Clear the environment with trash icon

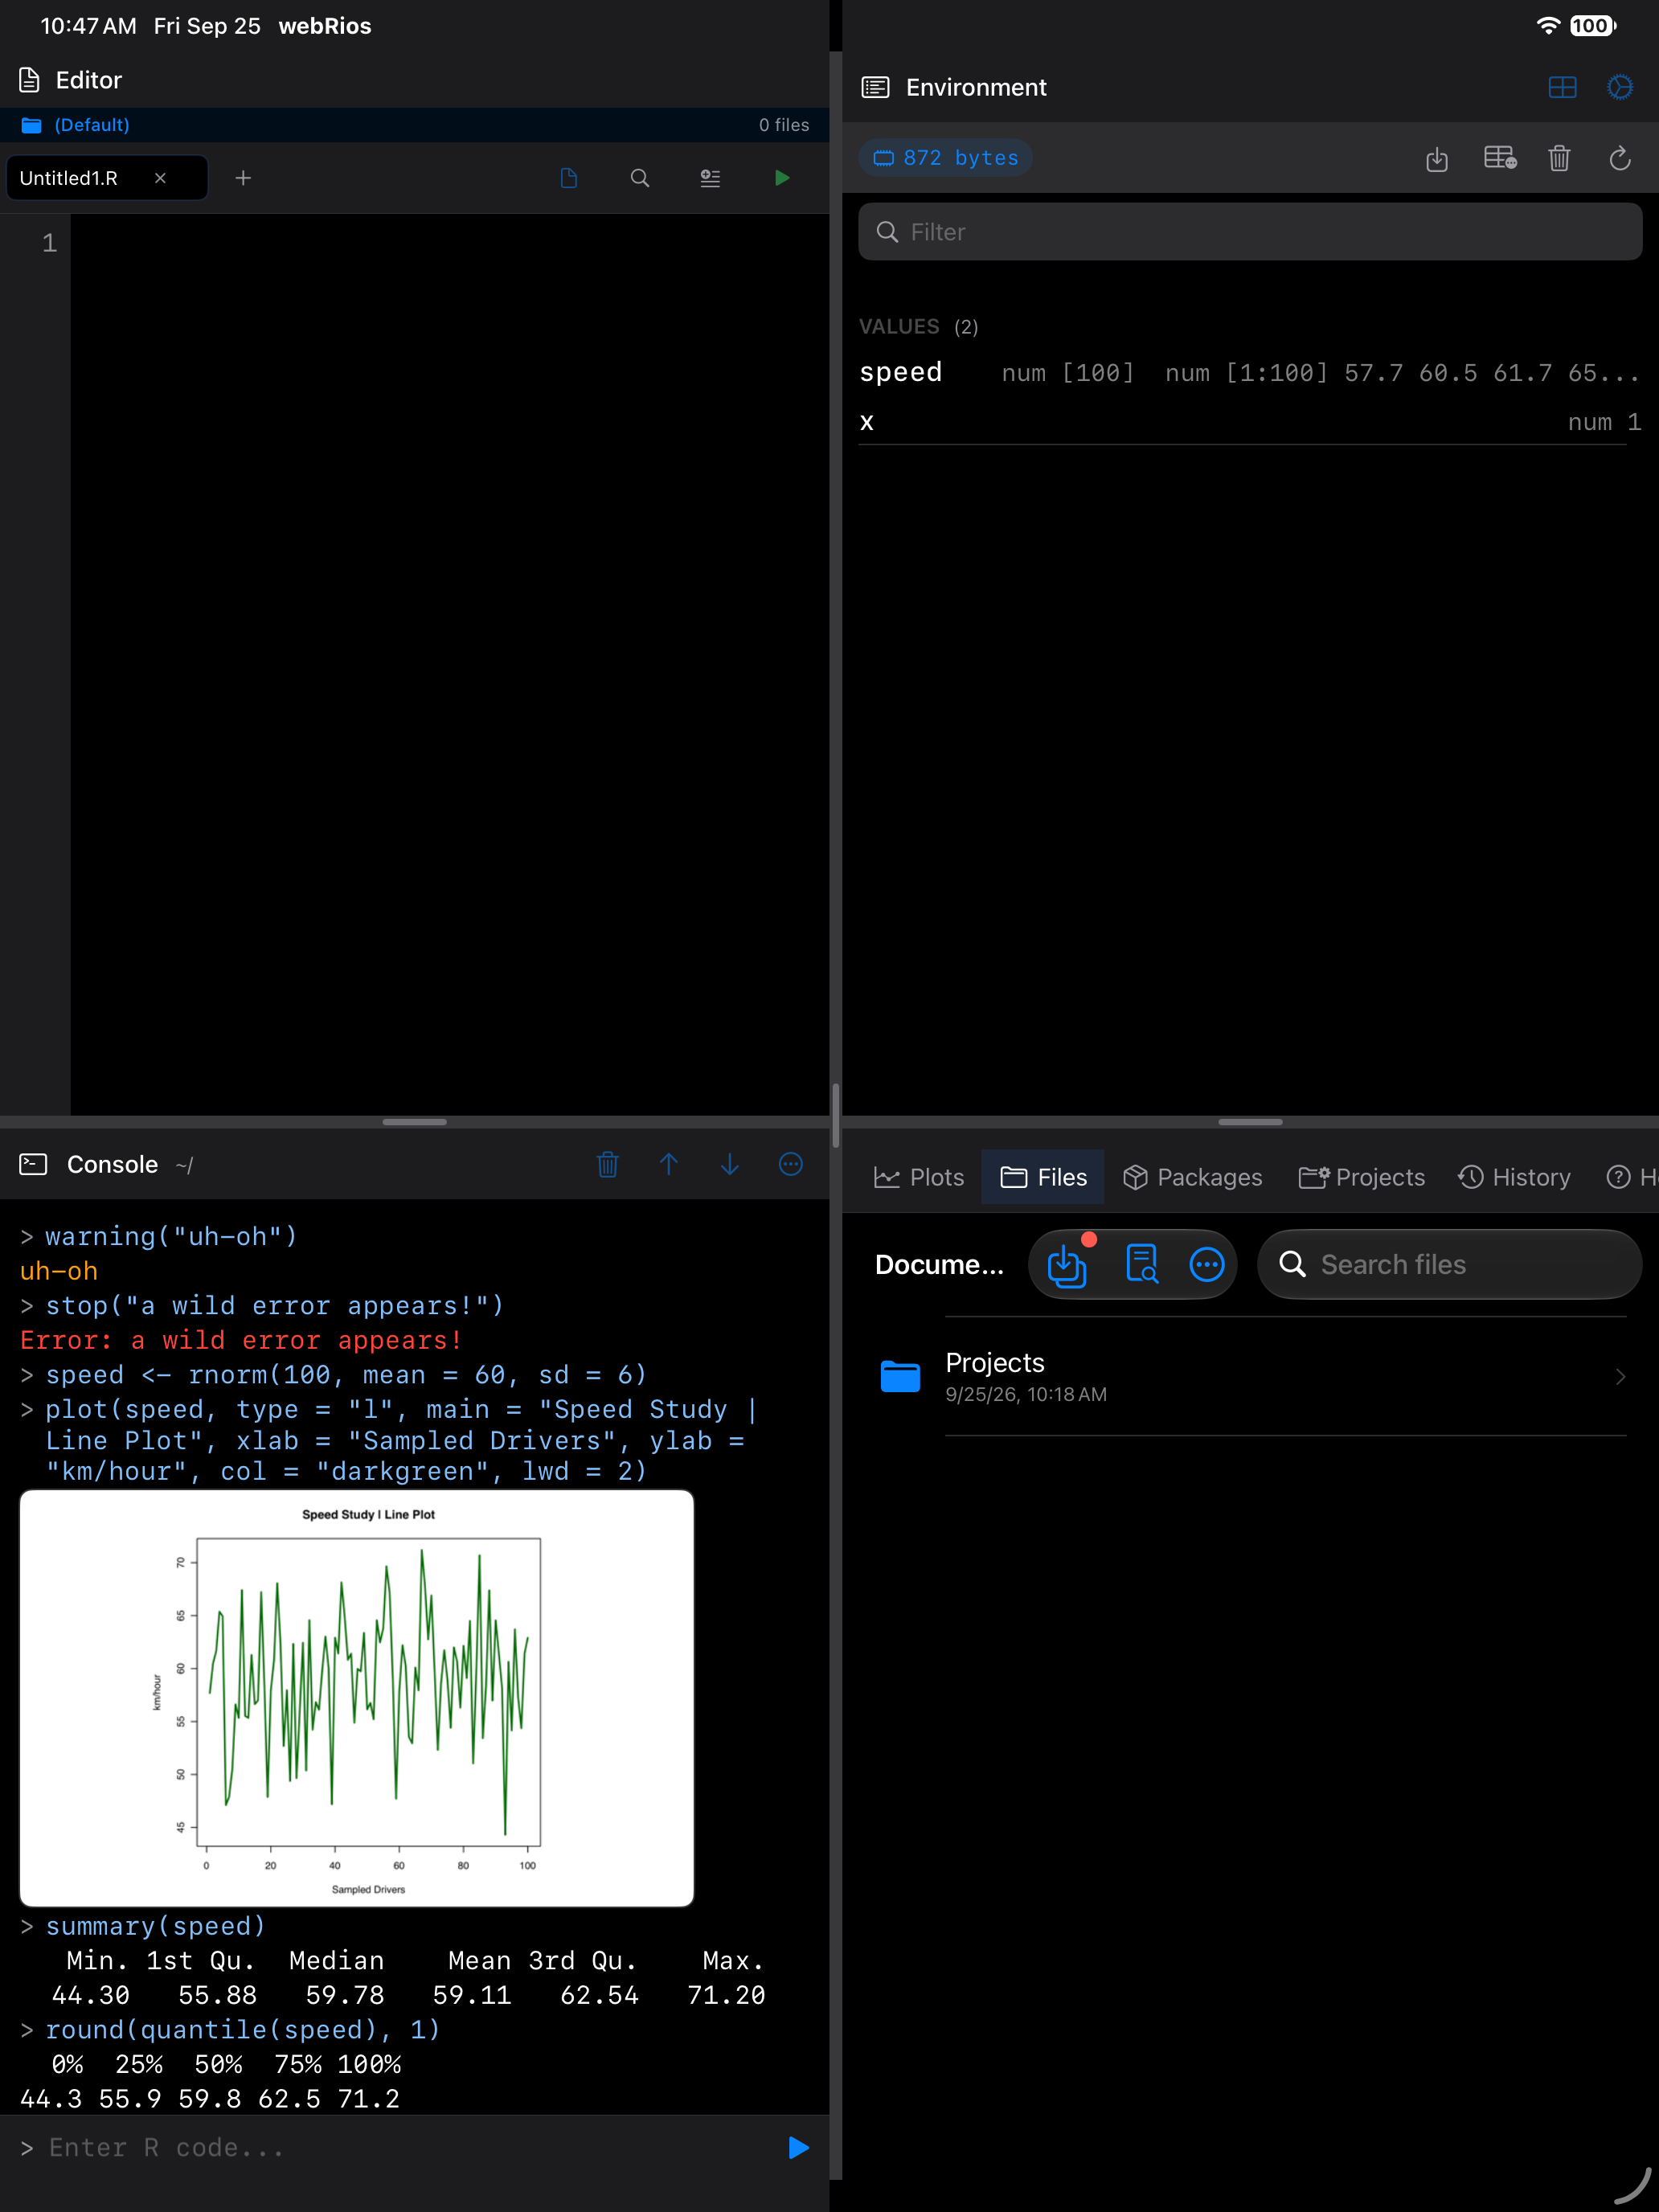1559,158
